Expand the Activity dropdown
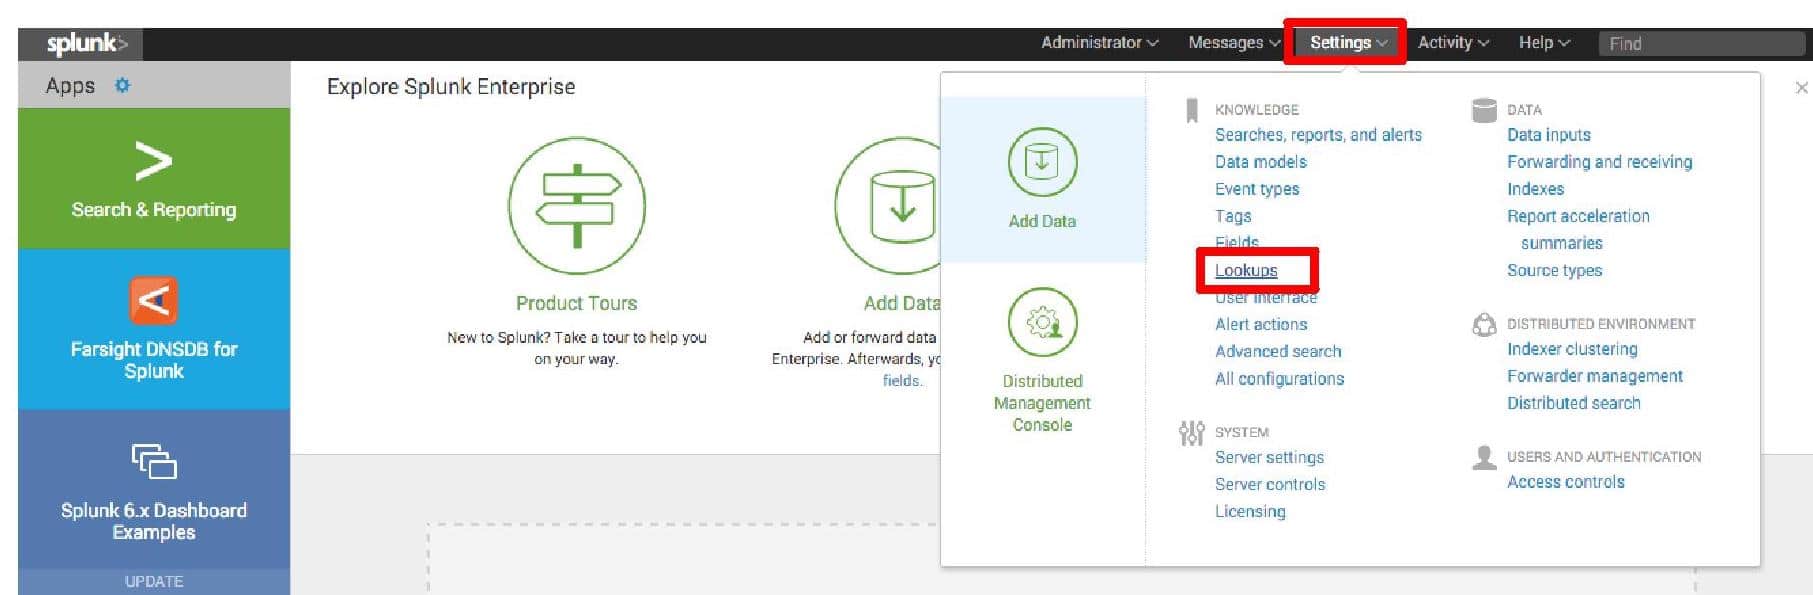1813x595 pixels. coord(1453,42)
